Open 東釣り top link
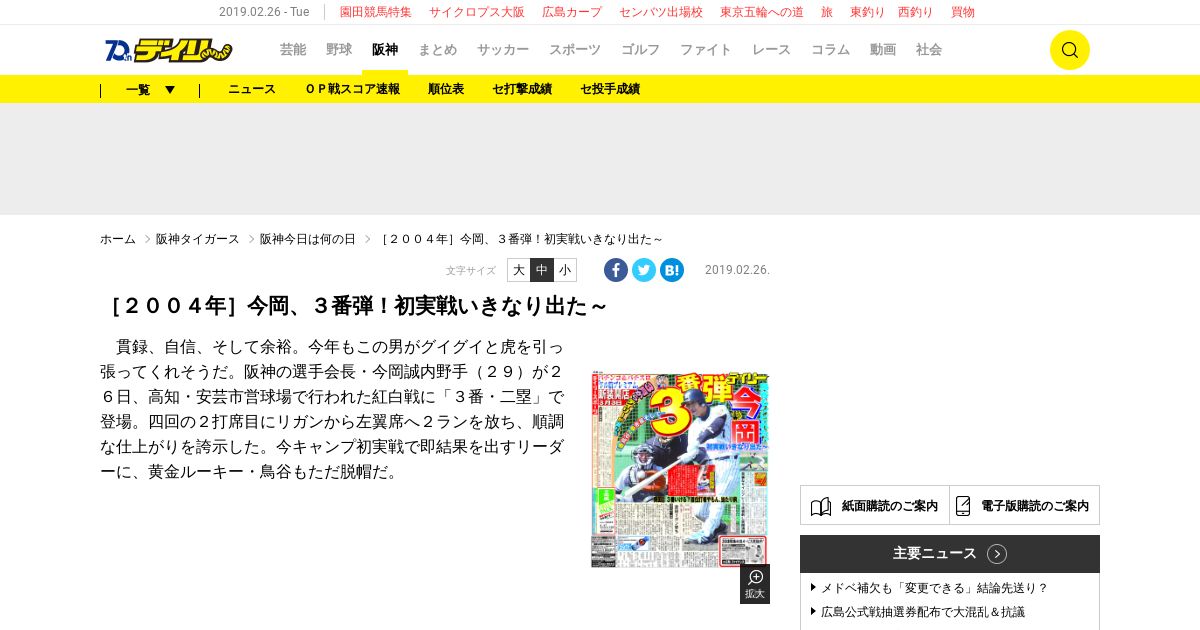The height and width of the screenshot is (630, 1200). click(x=868, y=12)
